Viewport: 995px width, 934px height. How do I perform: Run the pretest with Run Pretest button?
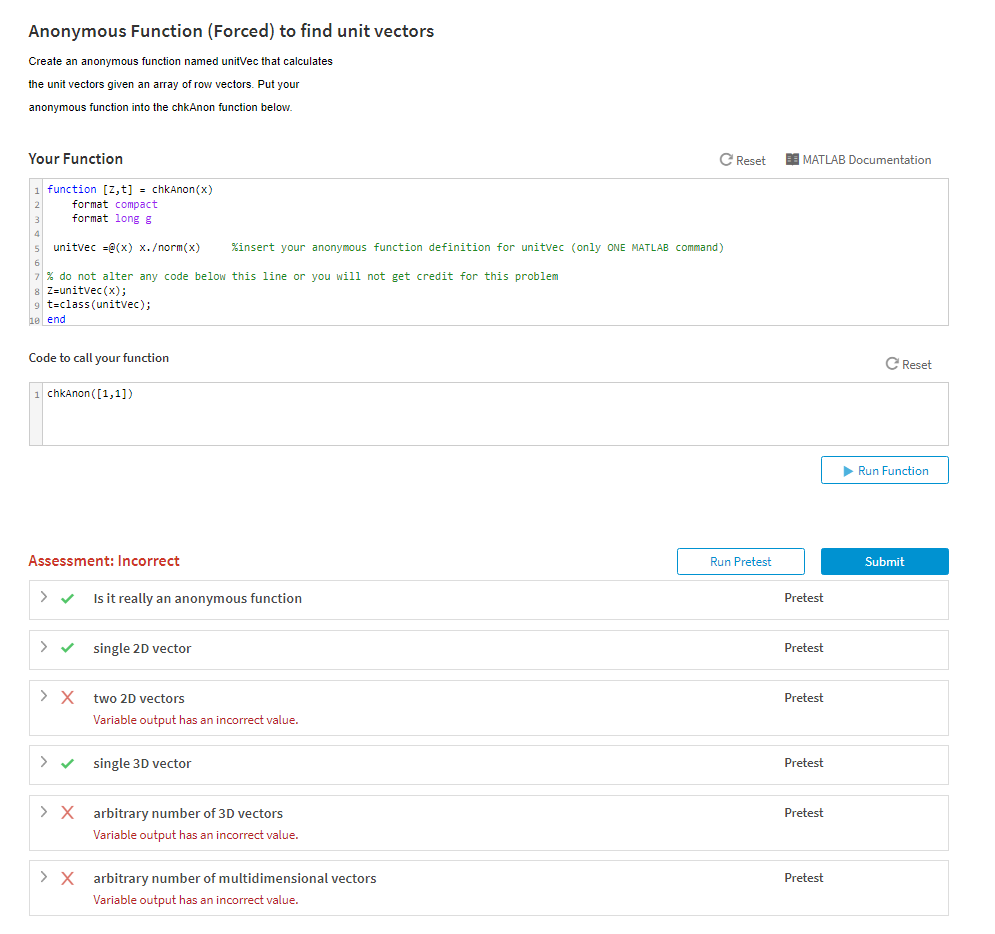click(741, 562)
